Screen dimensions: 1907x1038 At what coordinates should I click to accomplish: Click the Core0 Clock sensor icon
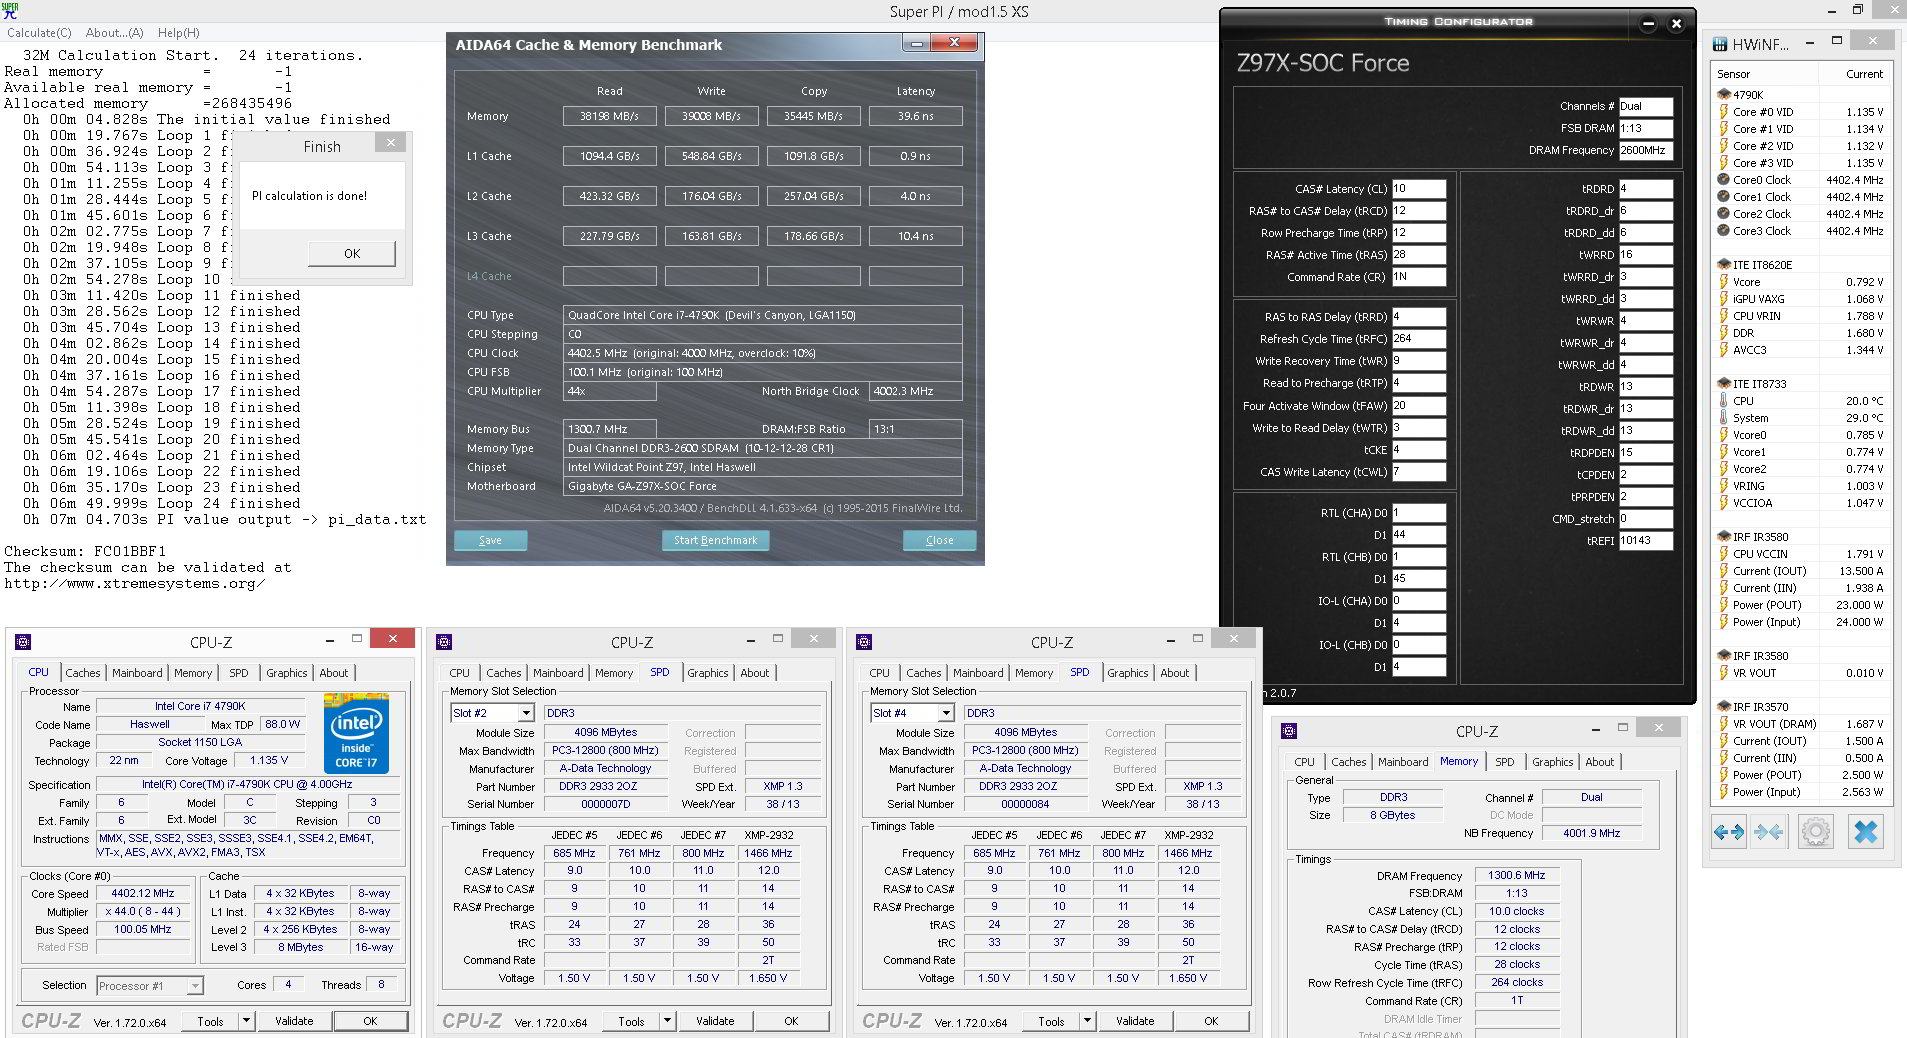click(1724, 180)
